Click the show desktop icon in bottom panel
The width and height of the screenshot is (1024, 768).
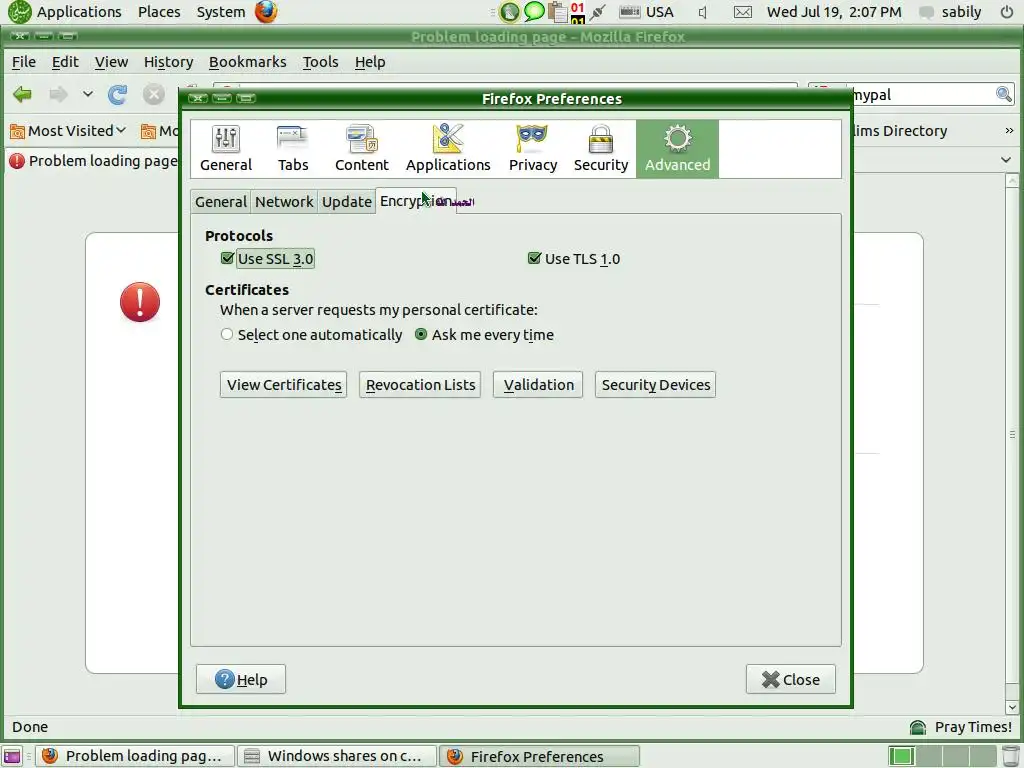tap(12, 756)
